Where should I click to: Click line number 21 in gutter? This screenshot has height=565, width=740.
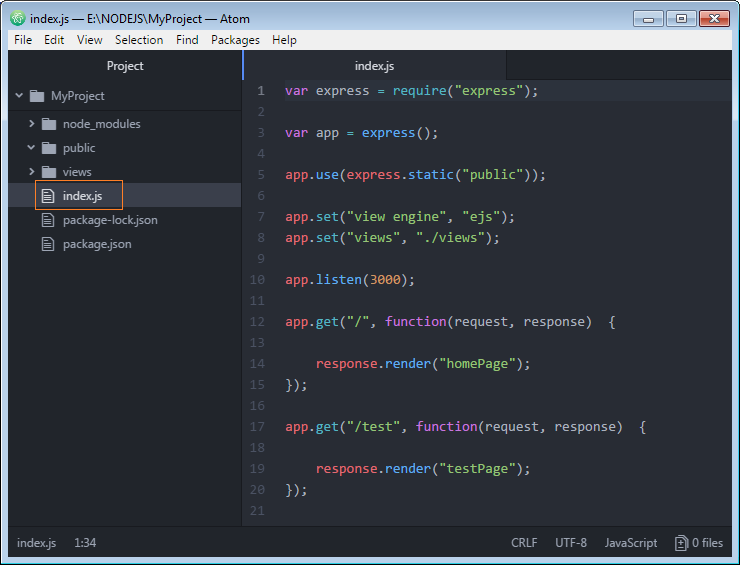click(x=257, y=511)
